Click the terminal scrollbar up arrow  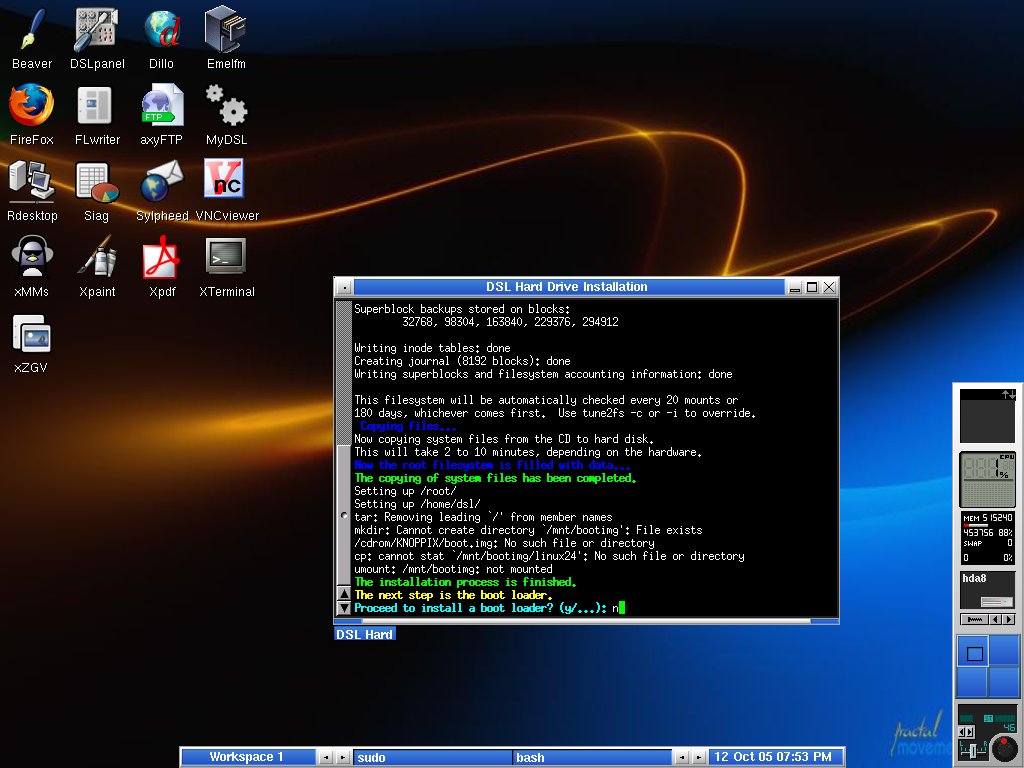[344, 594]
